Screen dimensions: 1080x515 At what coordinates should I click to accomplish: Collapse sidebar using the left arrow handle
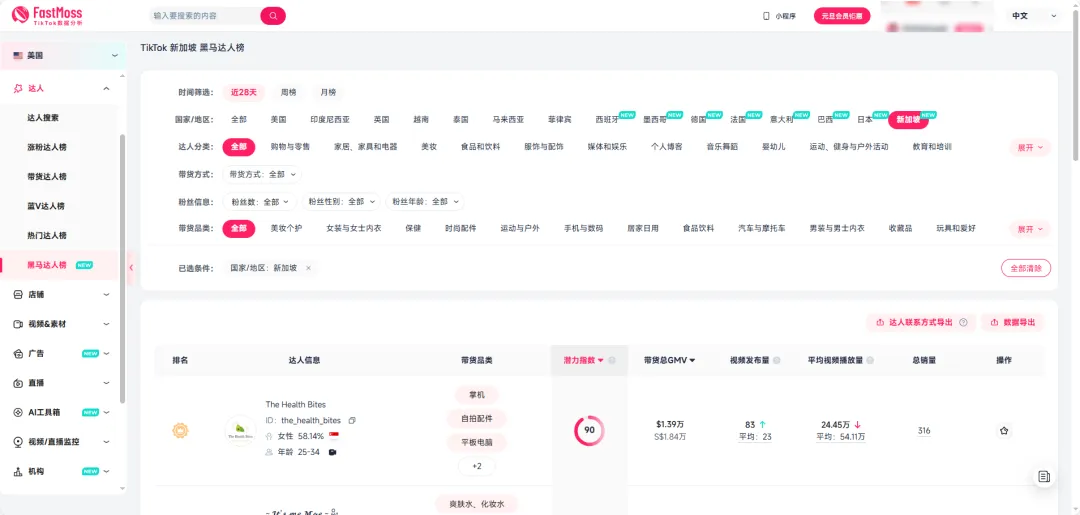coord(131,267)
